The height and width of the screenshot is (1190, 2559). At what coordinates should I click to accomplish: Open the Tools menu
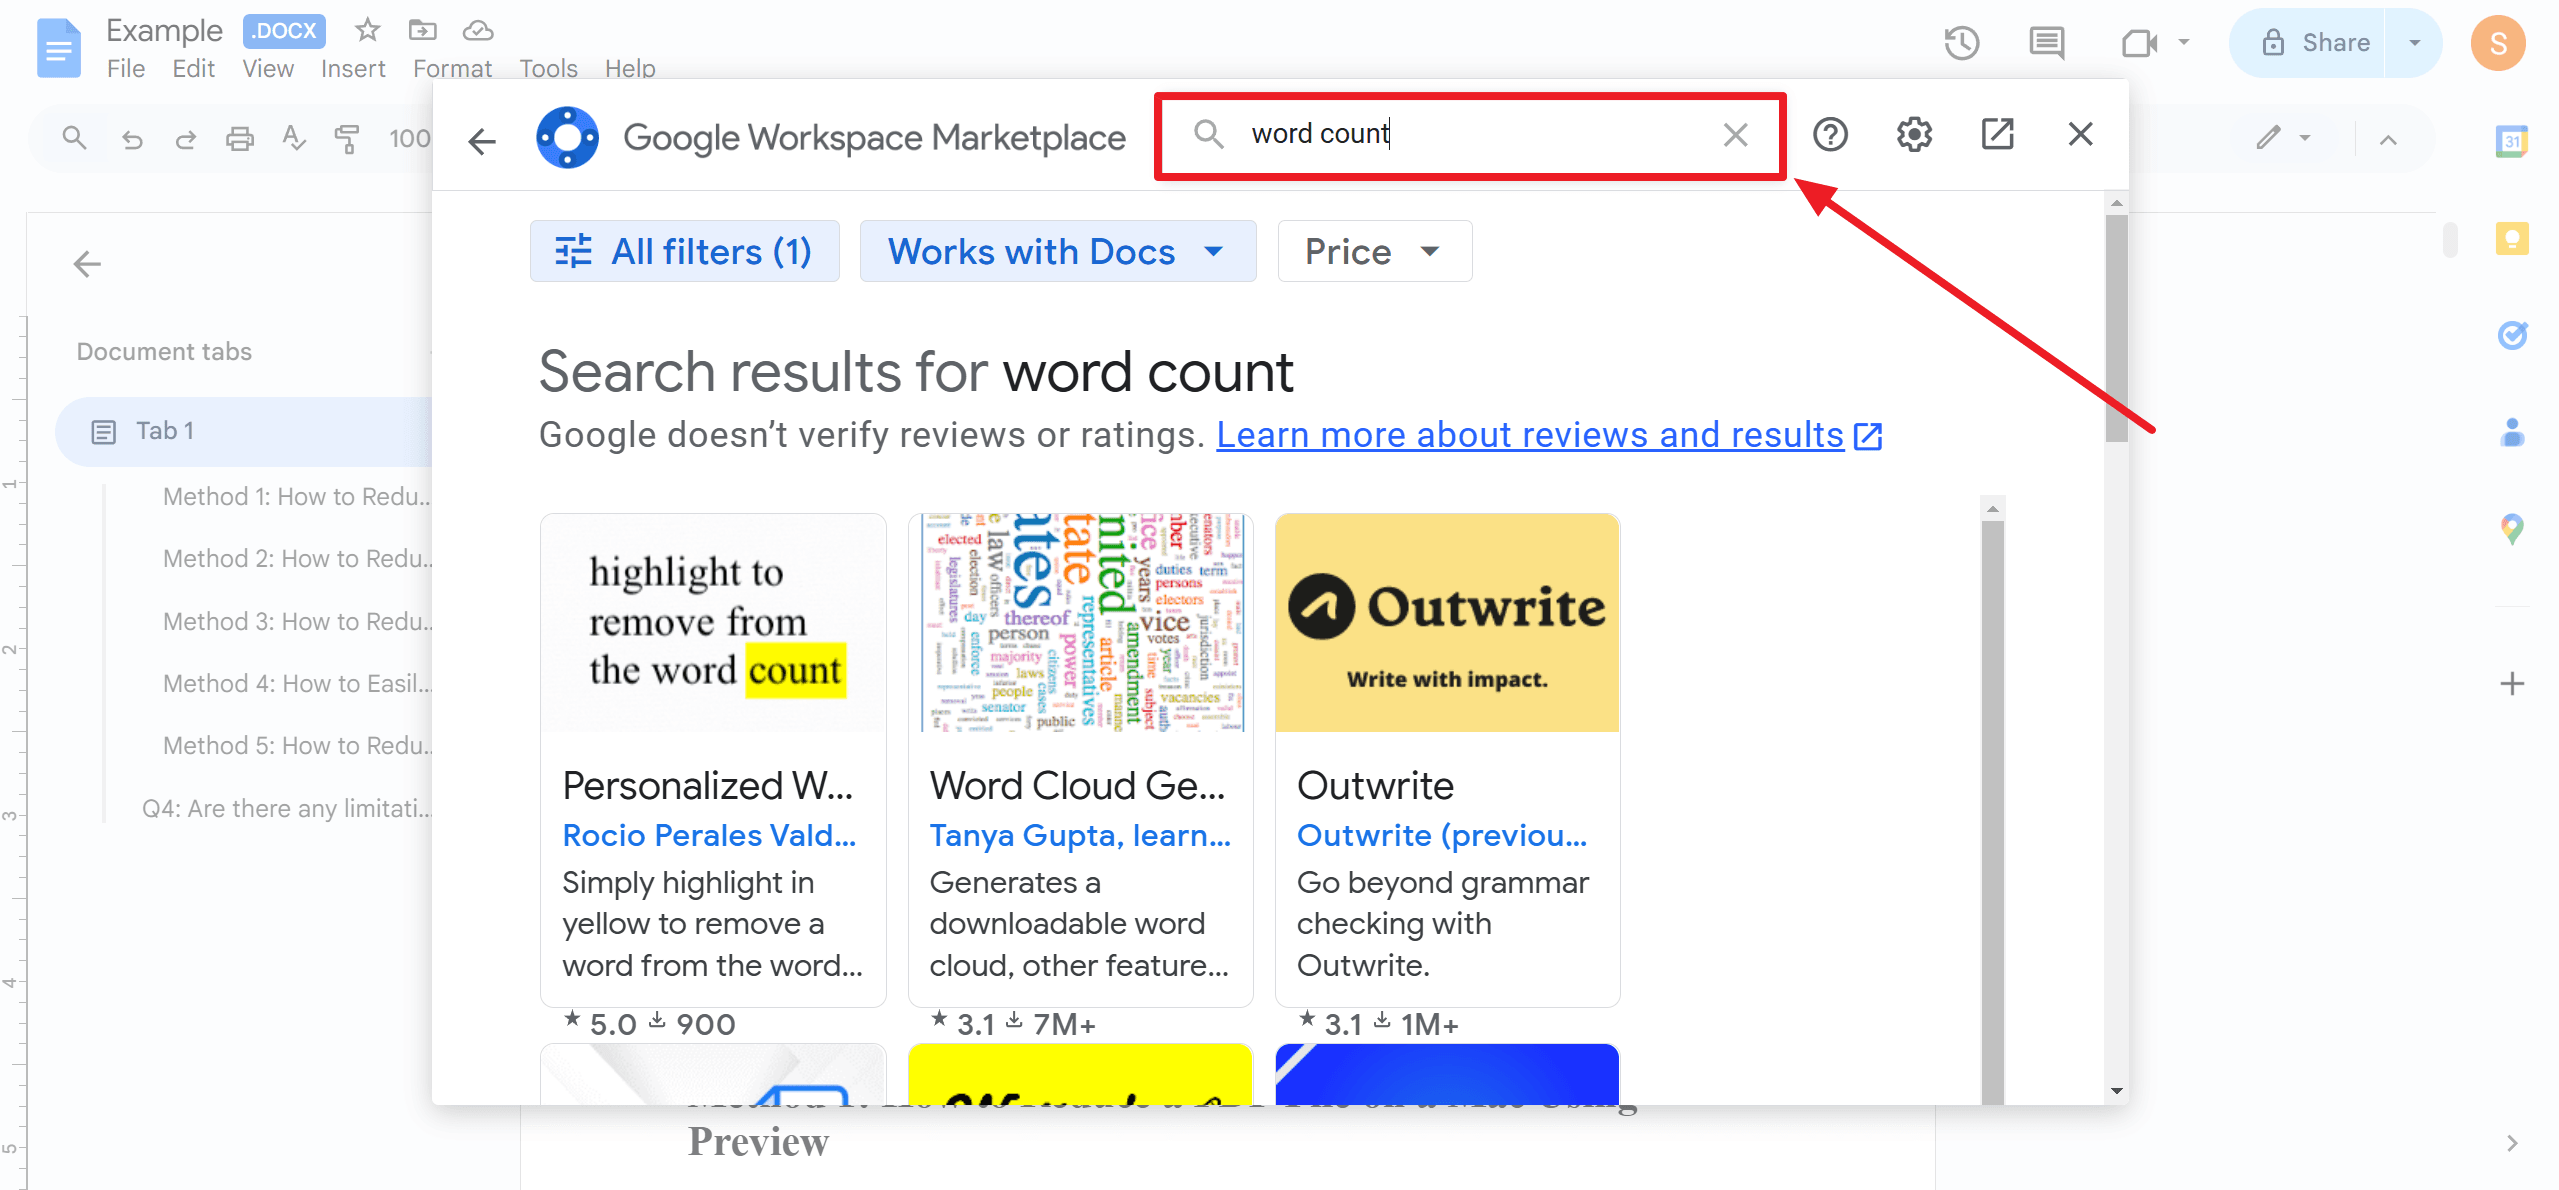548,69
